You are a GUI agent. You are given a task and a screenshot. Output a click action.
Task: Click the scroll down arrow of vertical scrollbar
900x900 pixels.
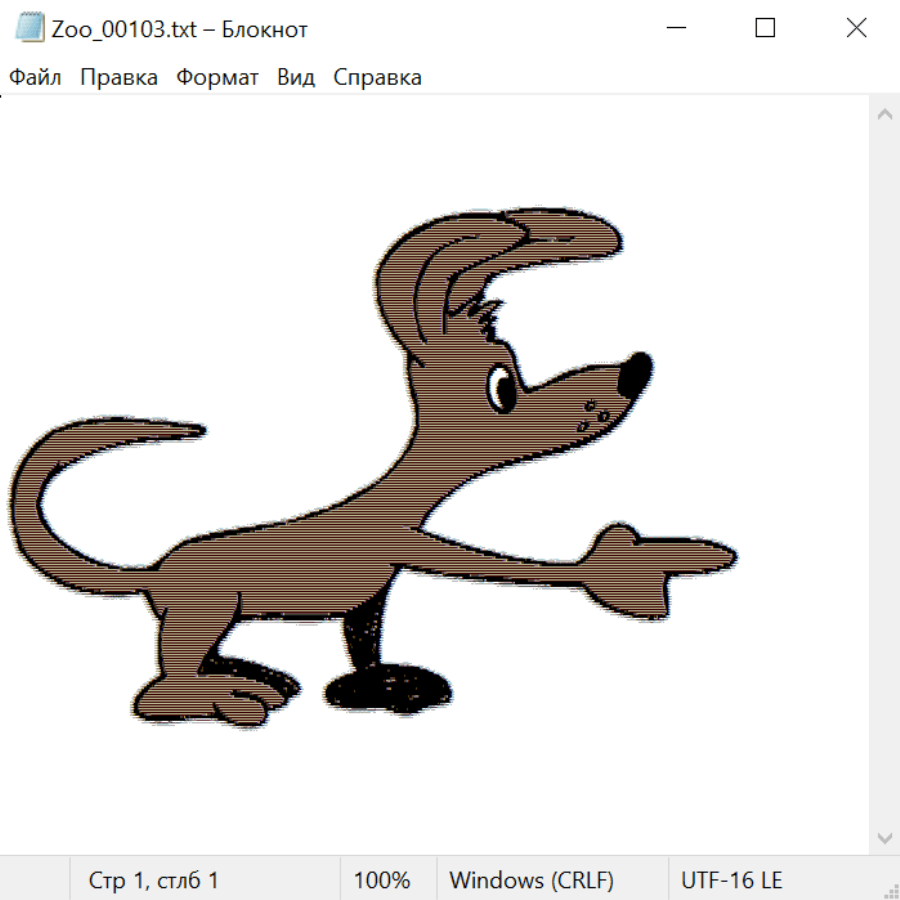[884, 837]
